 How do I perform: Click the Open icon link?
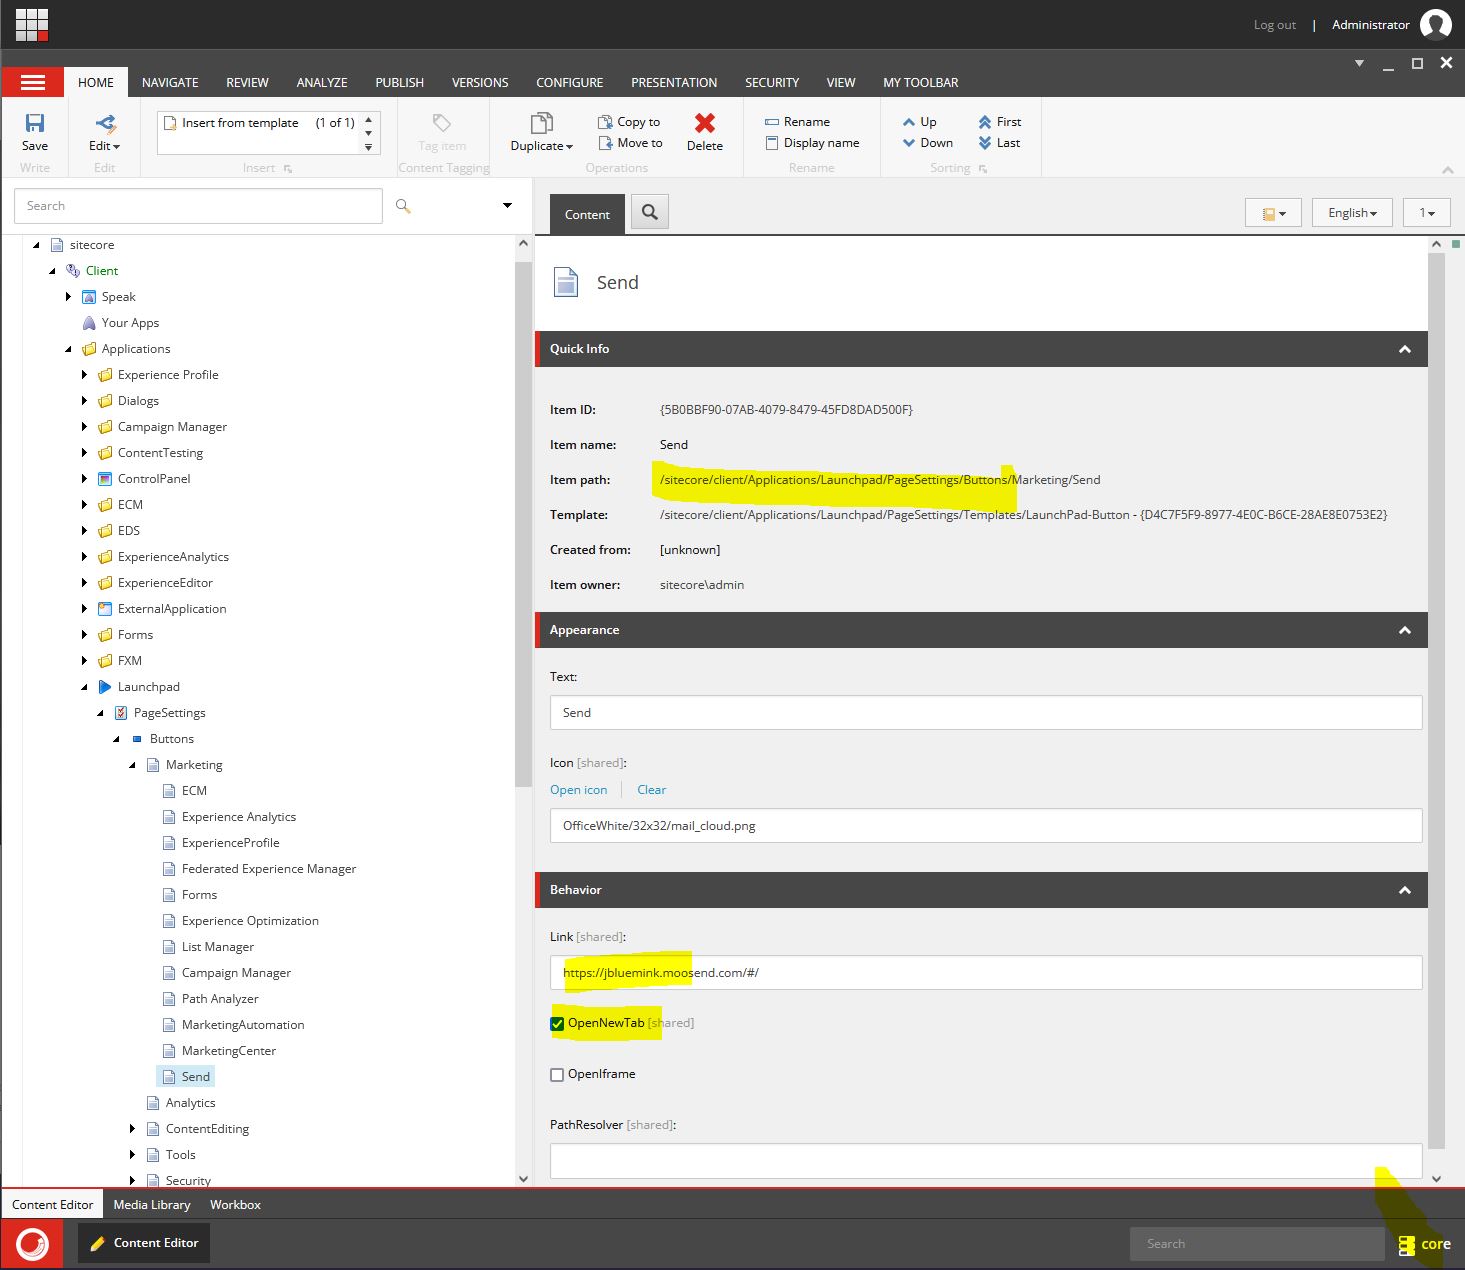[x=578, y=790]
